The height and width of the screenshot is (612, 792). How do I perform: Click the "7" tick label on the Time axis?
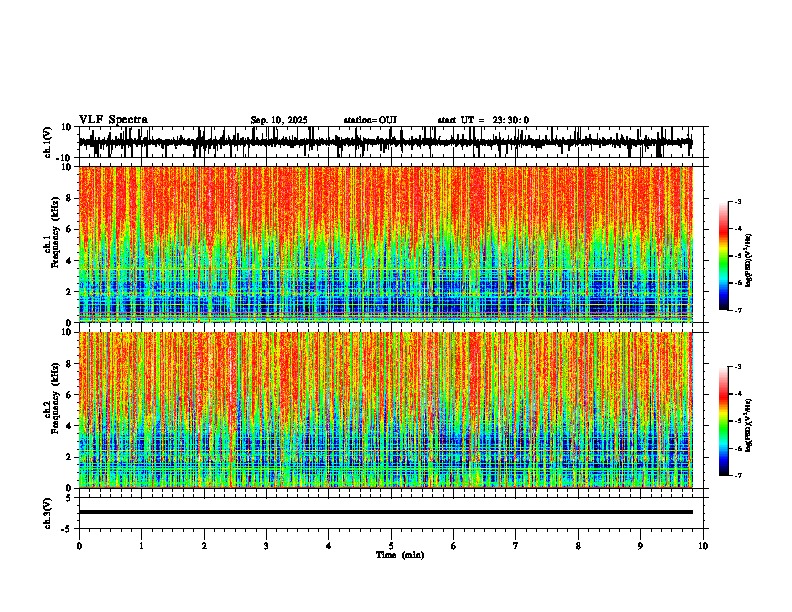(516, 546)
